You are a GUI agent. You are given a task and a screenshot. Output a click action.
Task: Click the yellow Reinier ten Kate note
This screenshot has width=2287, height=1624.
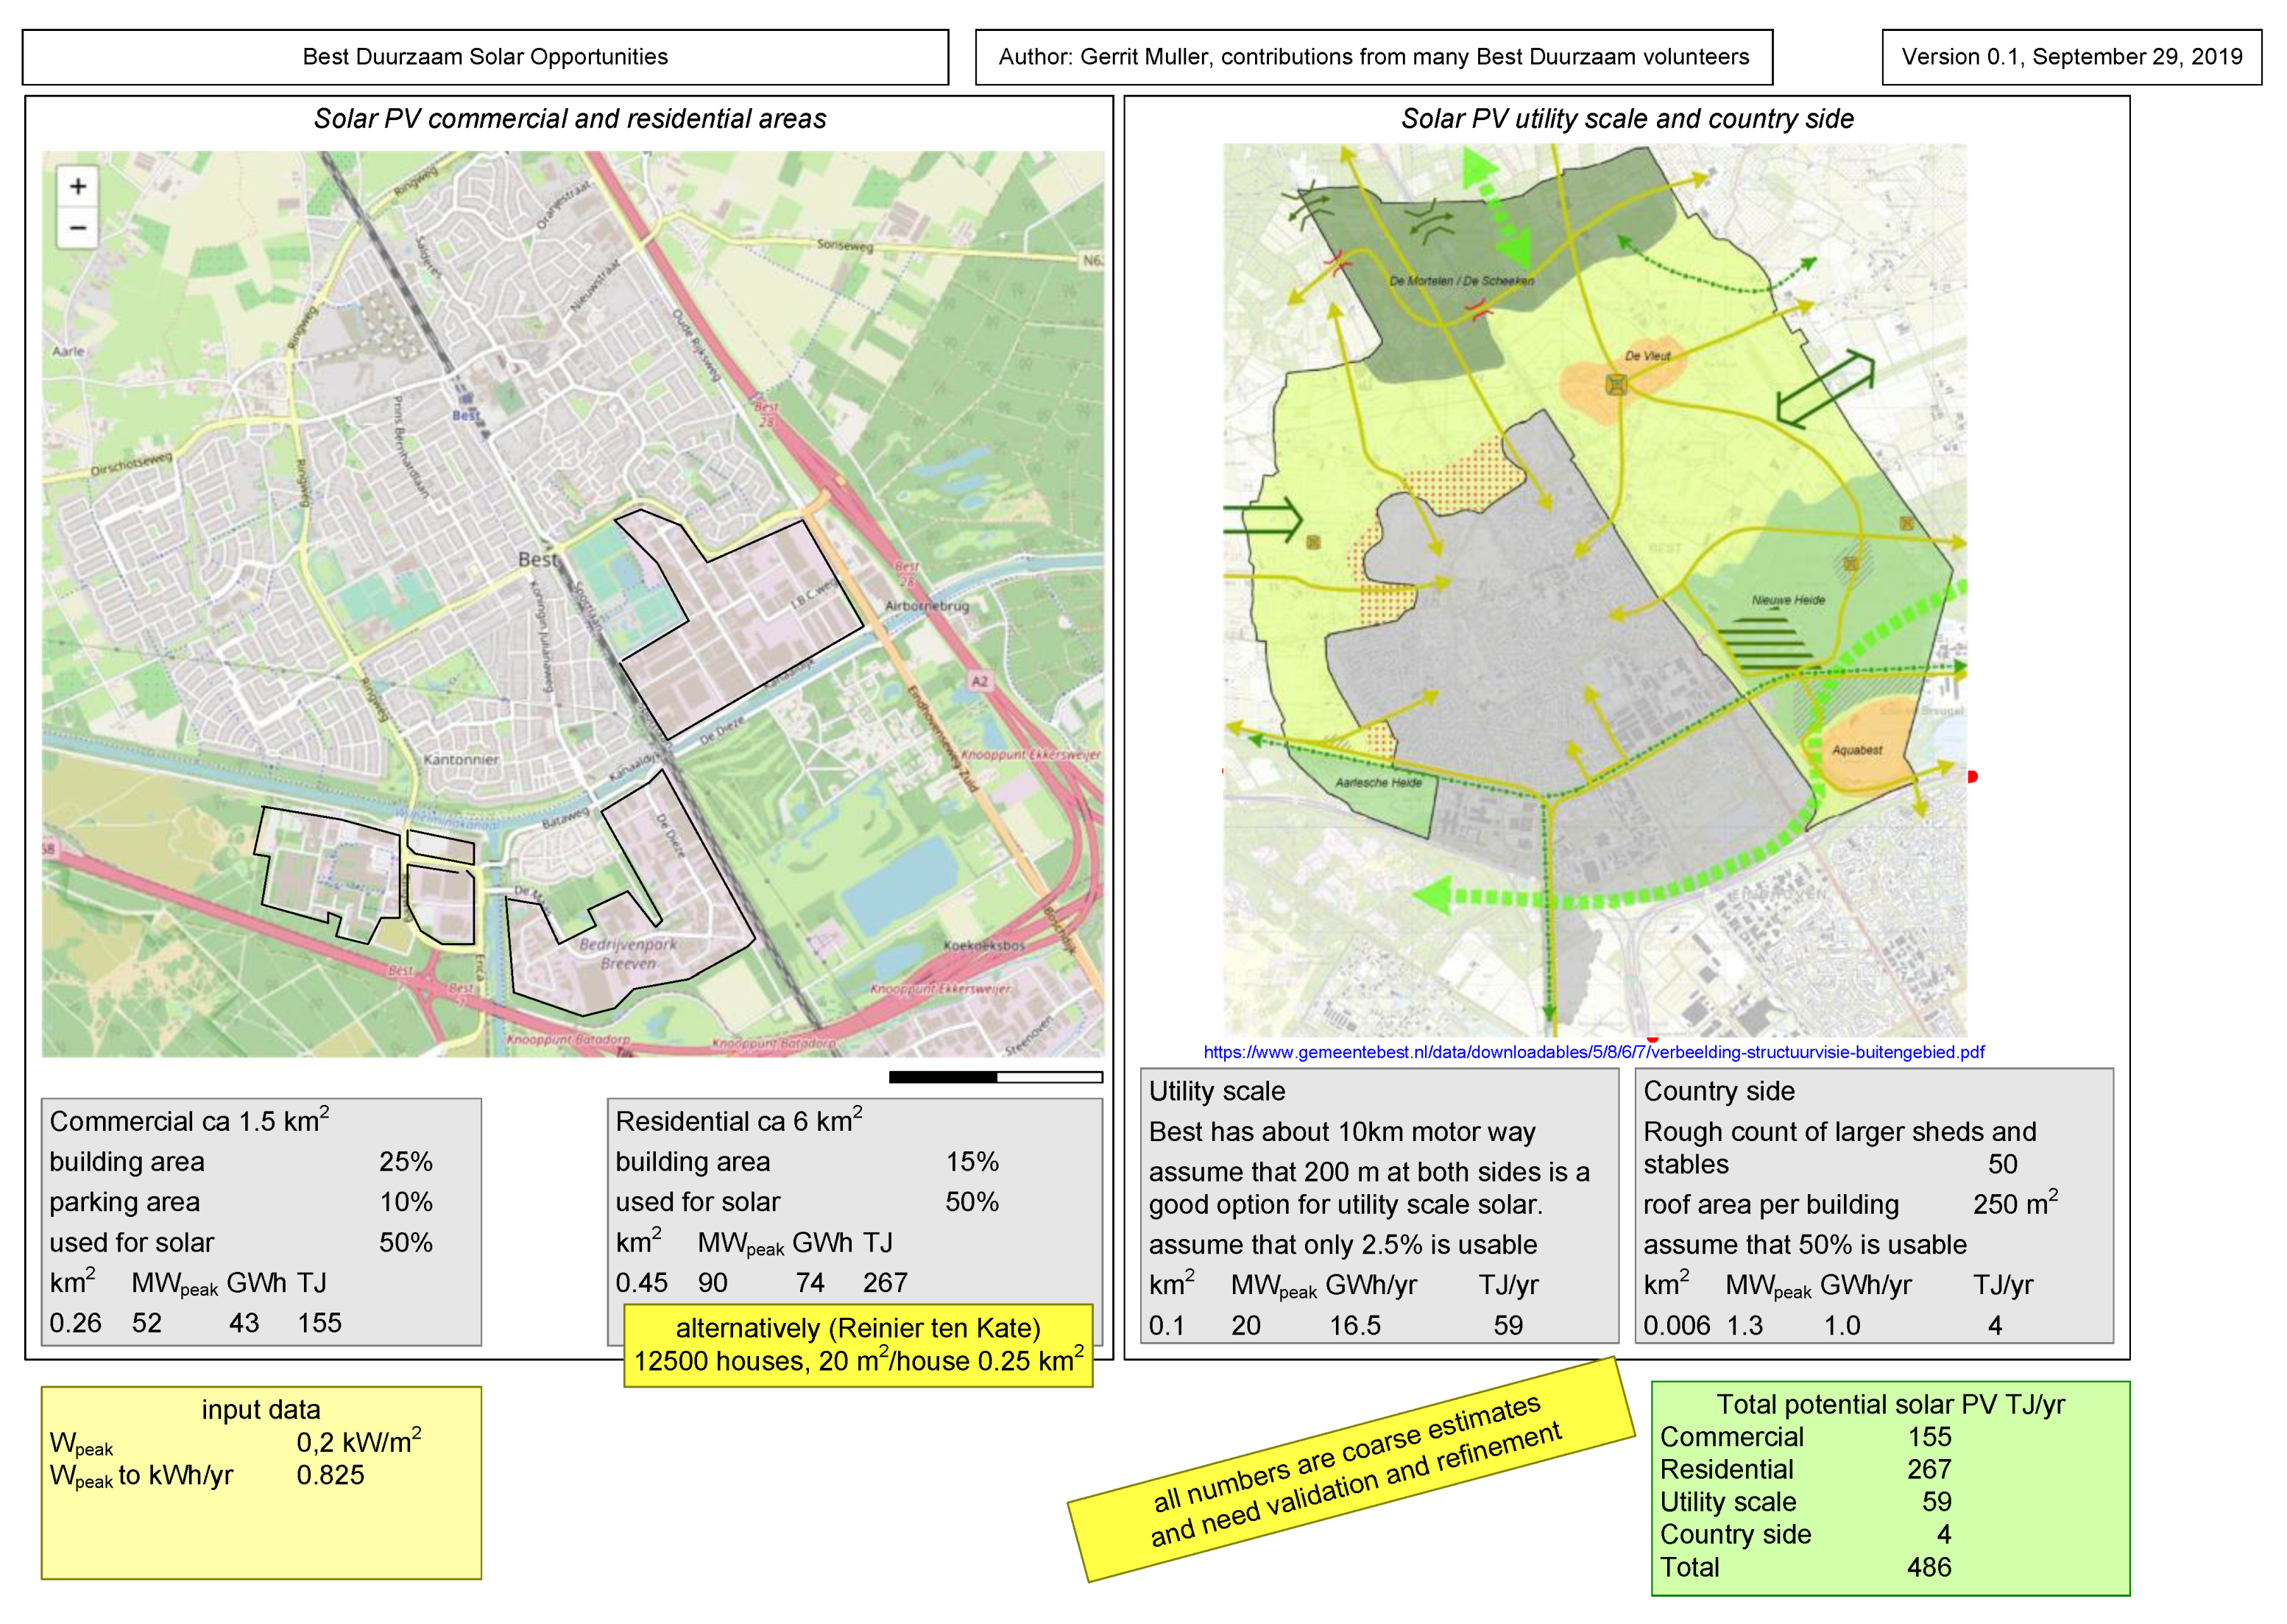pyautogui.click(x=858, y=1344)
